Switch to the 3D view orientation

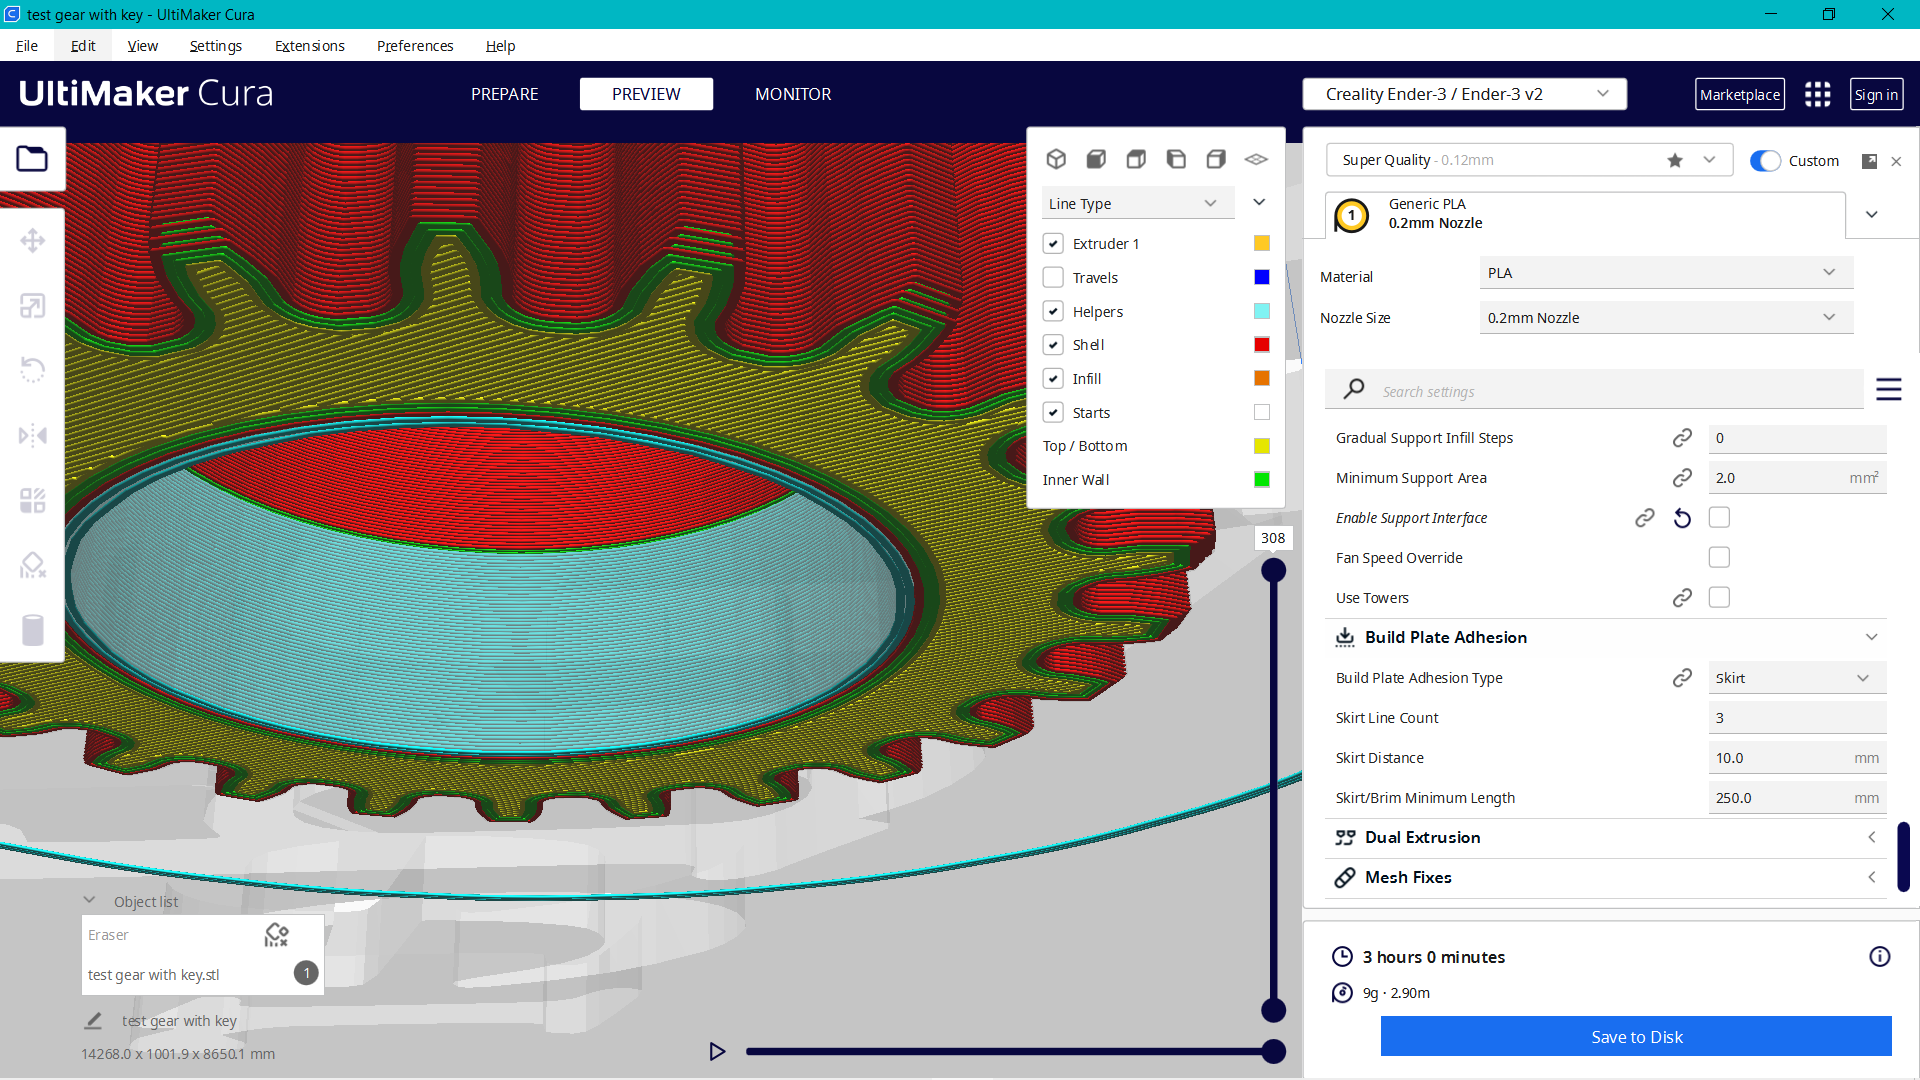[x=1056, y=158]
